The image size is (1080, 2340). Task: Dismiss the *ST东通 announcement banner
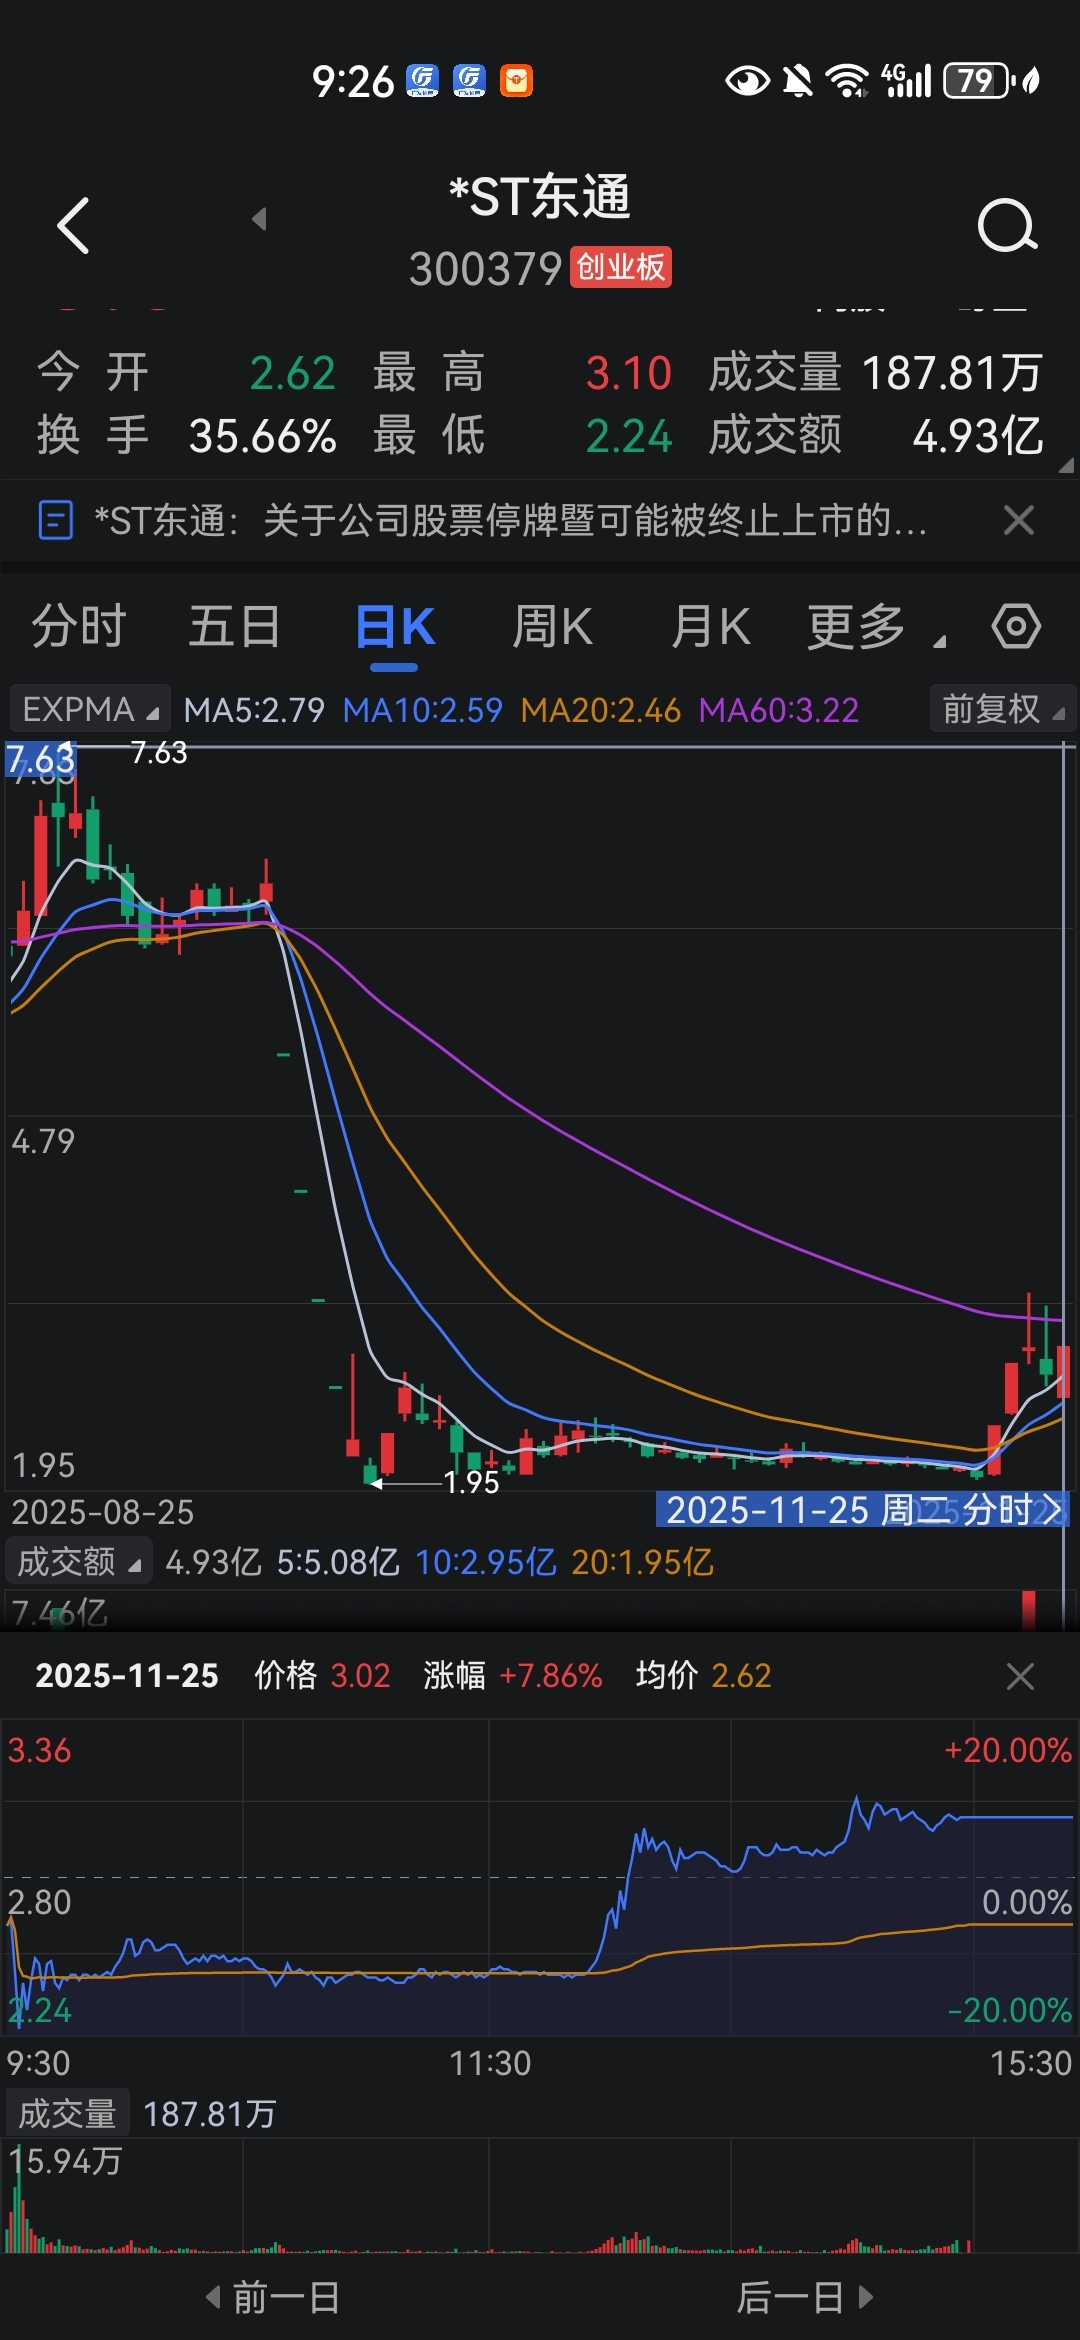tap(1018, 520)
